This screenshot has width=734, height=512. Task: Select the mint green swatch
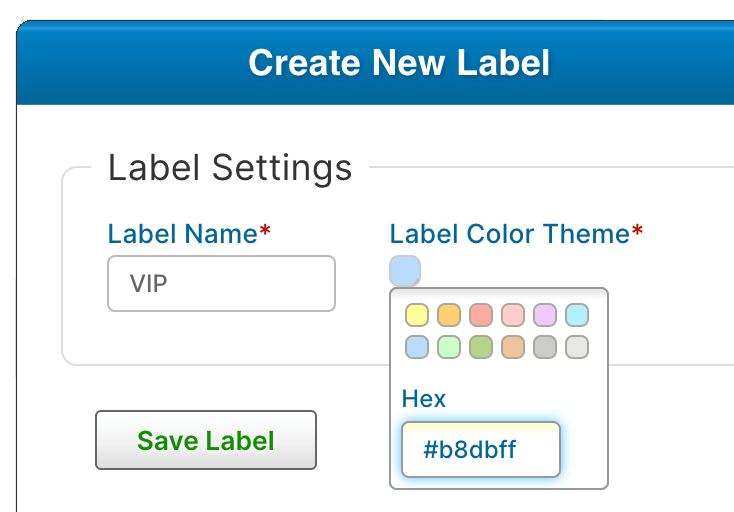coord(449,348)
